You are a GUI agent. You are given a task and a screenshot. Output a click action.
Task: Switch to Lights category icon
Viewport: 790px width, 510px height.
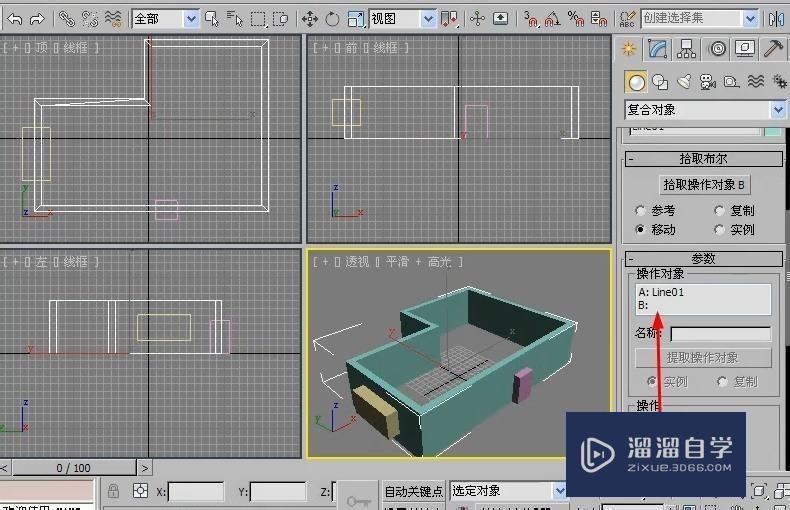[x=684, y=82]
